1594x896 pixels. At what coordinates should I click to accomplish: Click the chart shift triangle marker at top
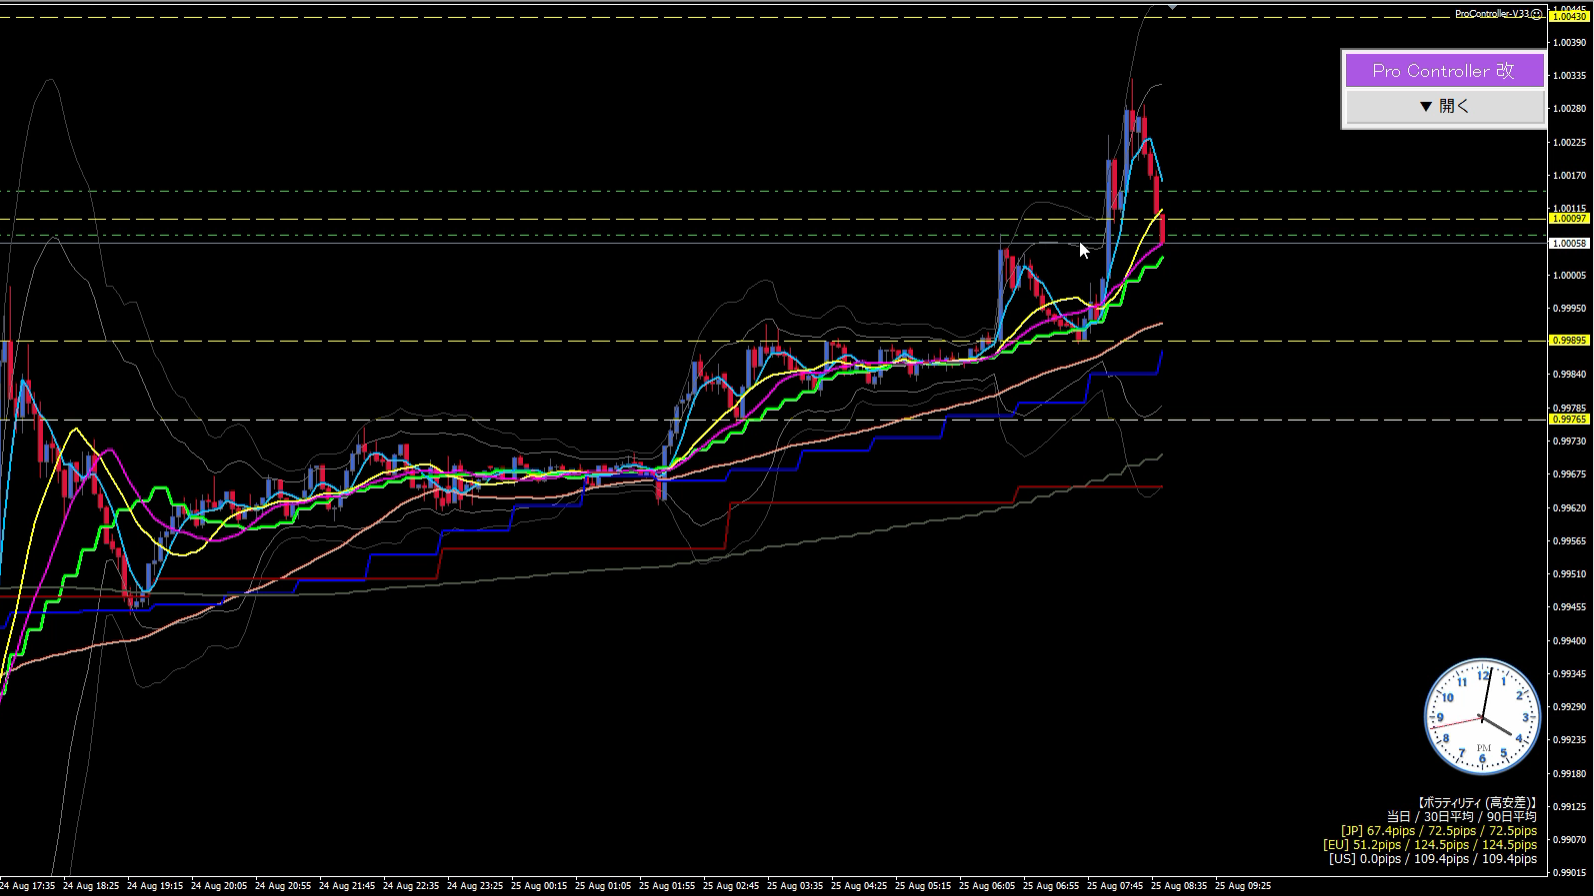point(1172,7)
